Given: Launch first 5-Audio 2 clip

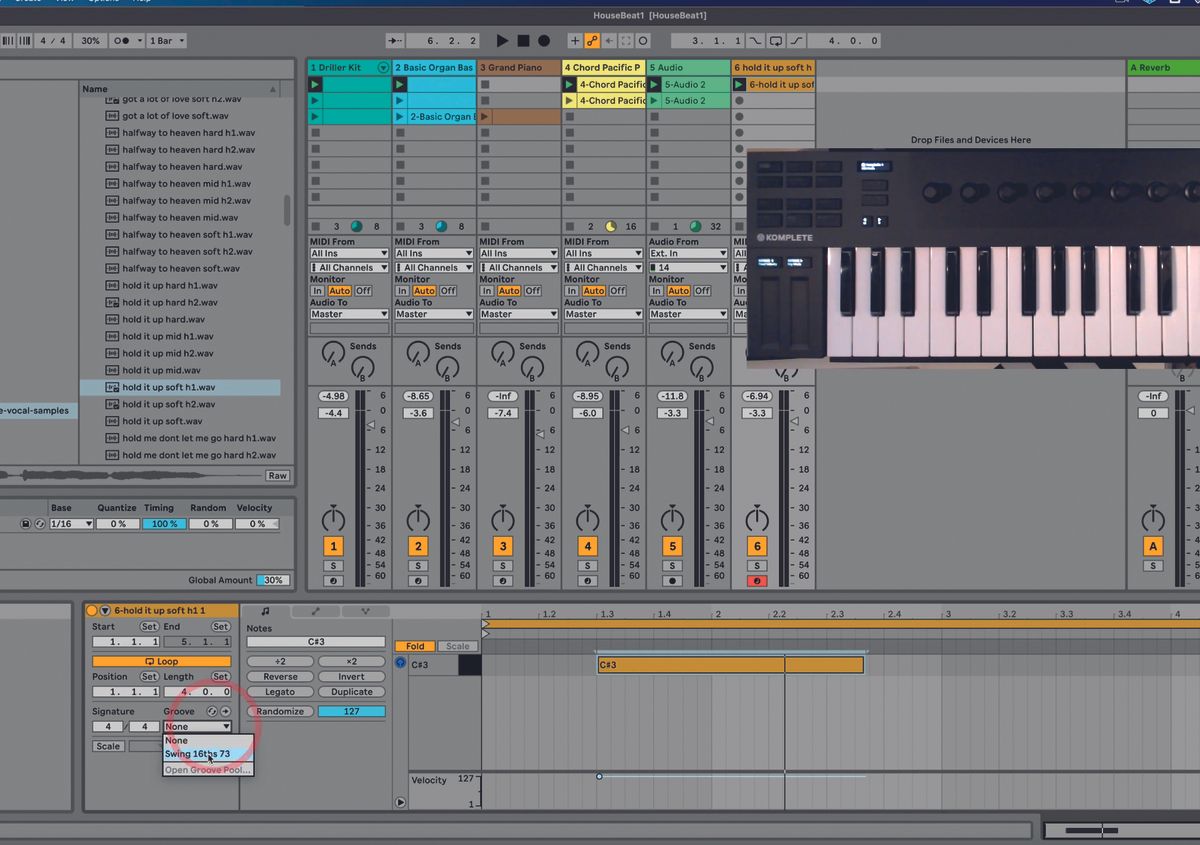Looking at the screenshot, I should 655,85.
